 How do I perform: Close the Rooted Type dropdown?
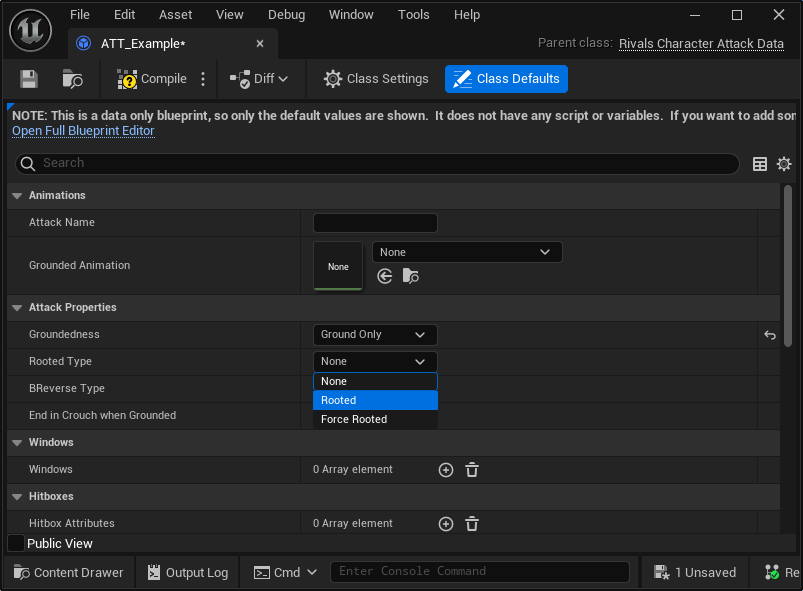click(x=375, y=362)
